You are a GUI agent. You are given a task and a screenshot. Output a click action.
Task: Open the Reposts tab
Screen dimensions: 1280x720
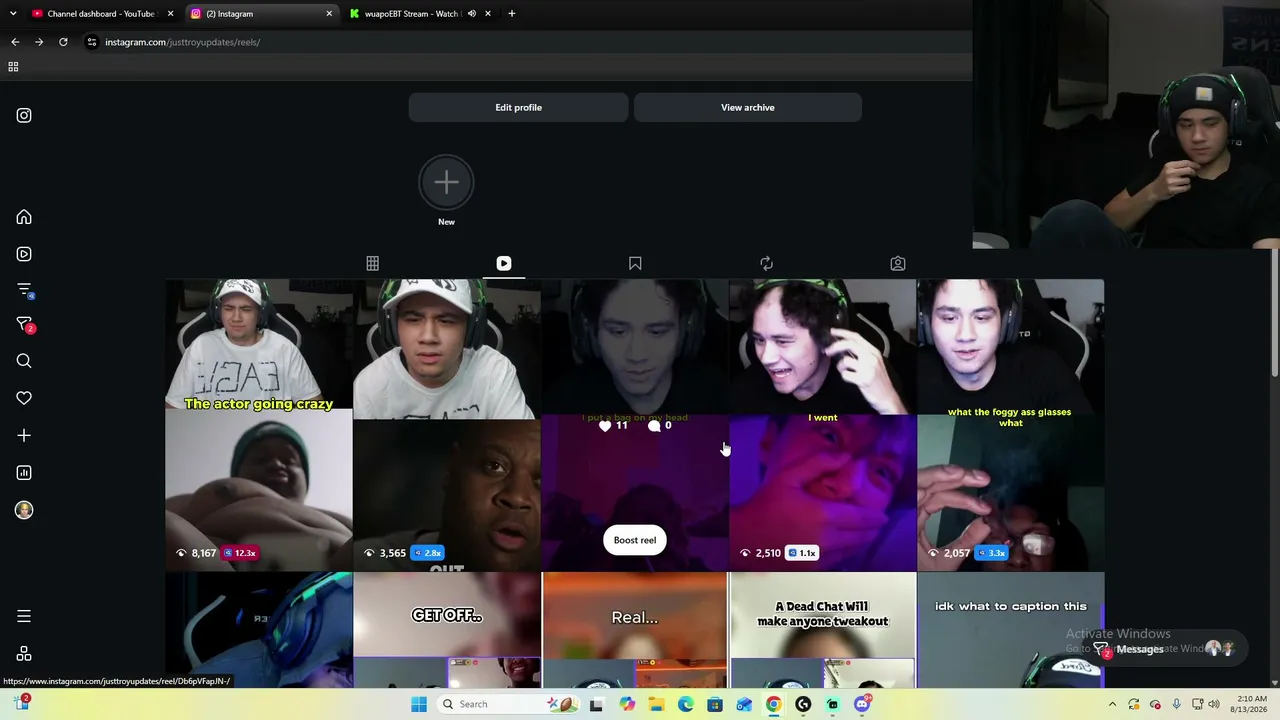tap(766, 263)
